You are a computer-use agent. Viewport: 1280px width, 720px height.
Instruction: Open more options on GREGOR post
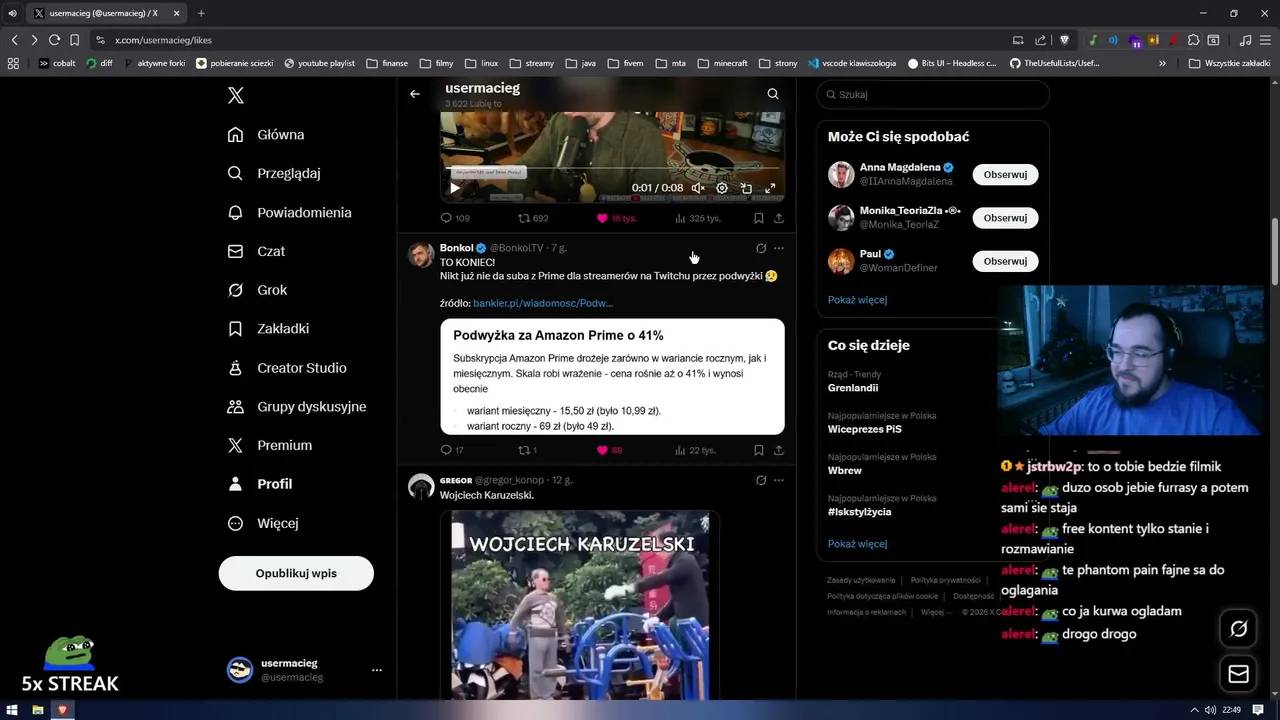pyautogui.click(x=779, y=480)
